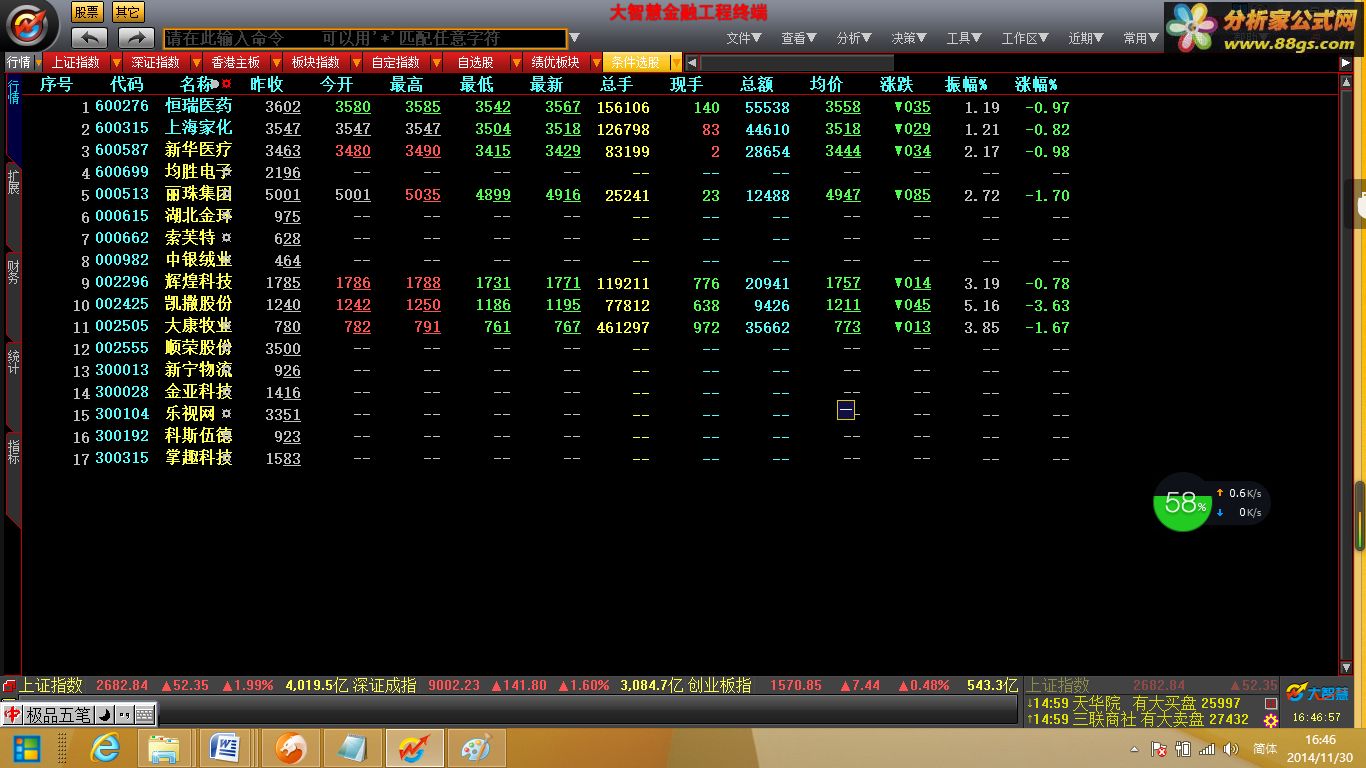Expand the 上证指数 tab dropdown arrow
1366x768 pixels.
coord(117,63)
